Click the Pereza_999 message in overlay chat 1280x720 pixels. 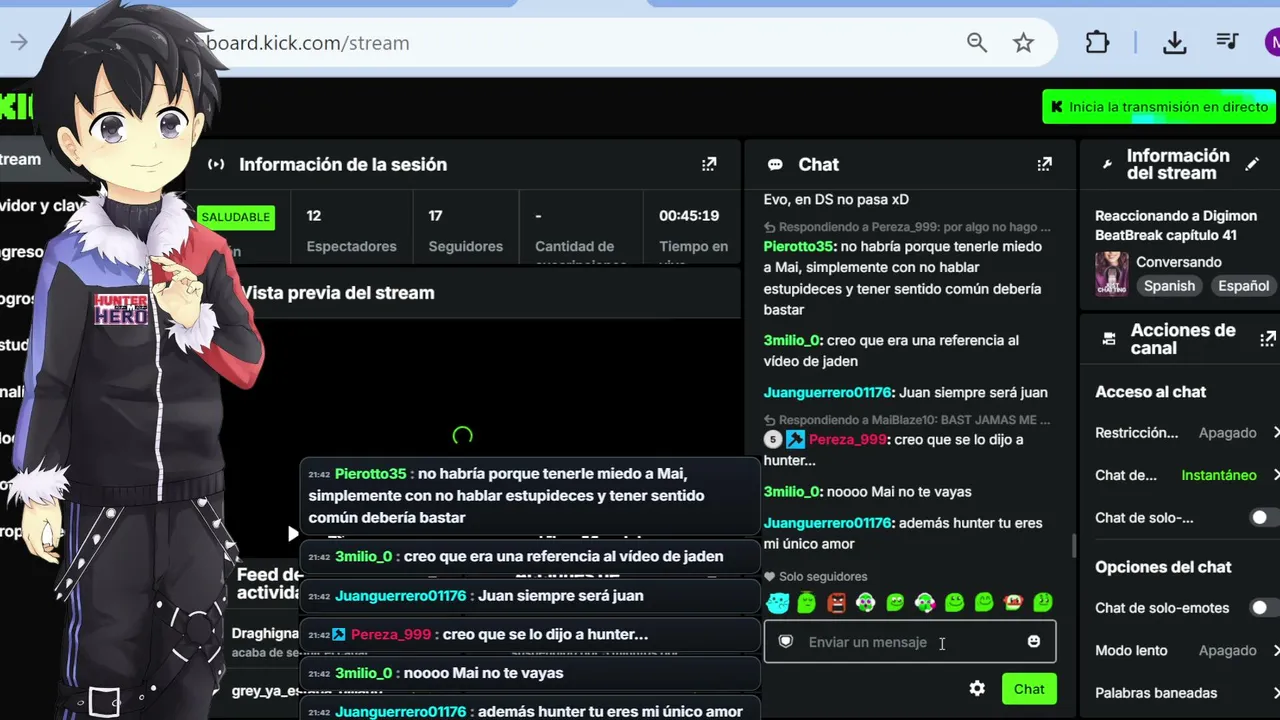point(530,634)
